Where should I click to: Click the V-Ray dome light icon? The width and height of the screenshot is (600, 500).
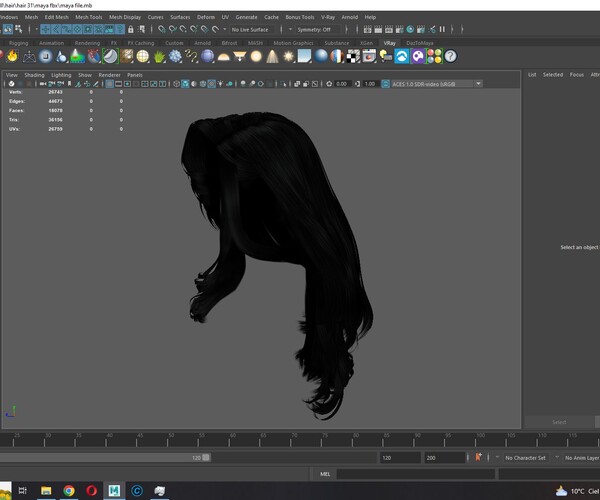point(223,56)
